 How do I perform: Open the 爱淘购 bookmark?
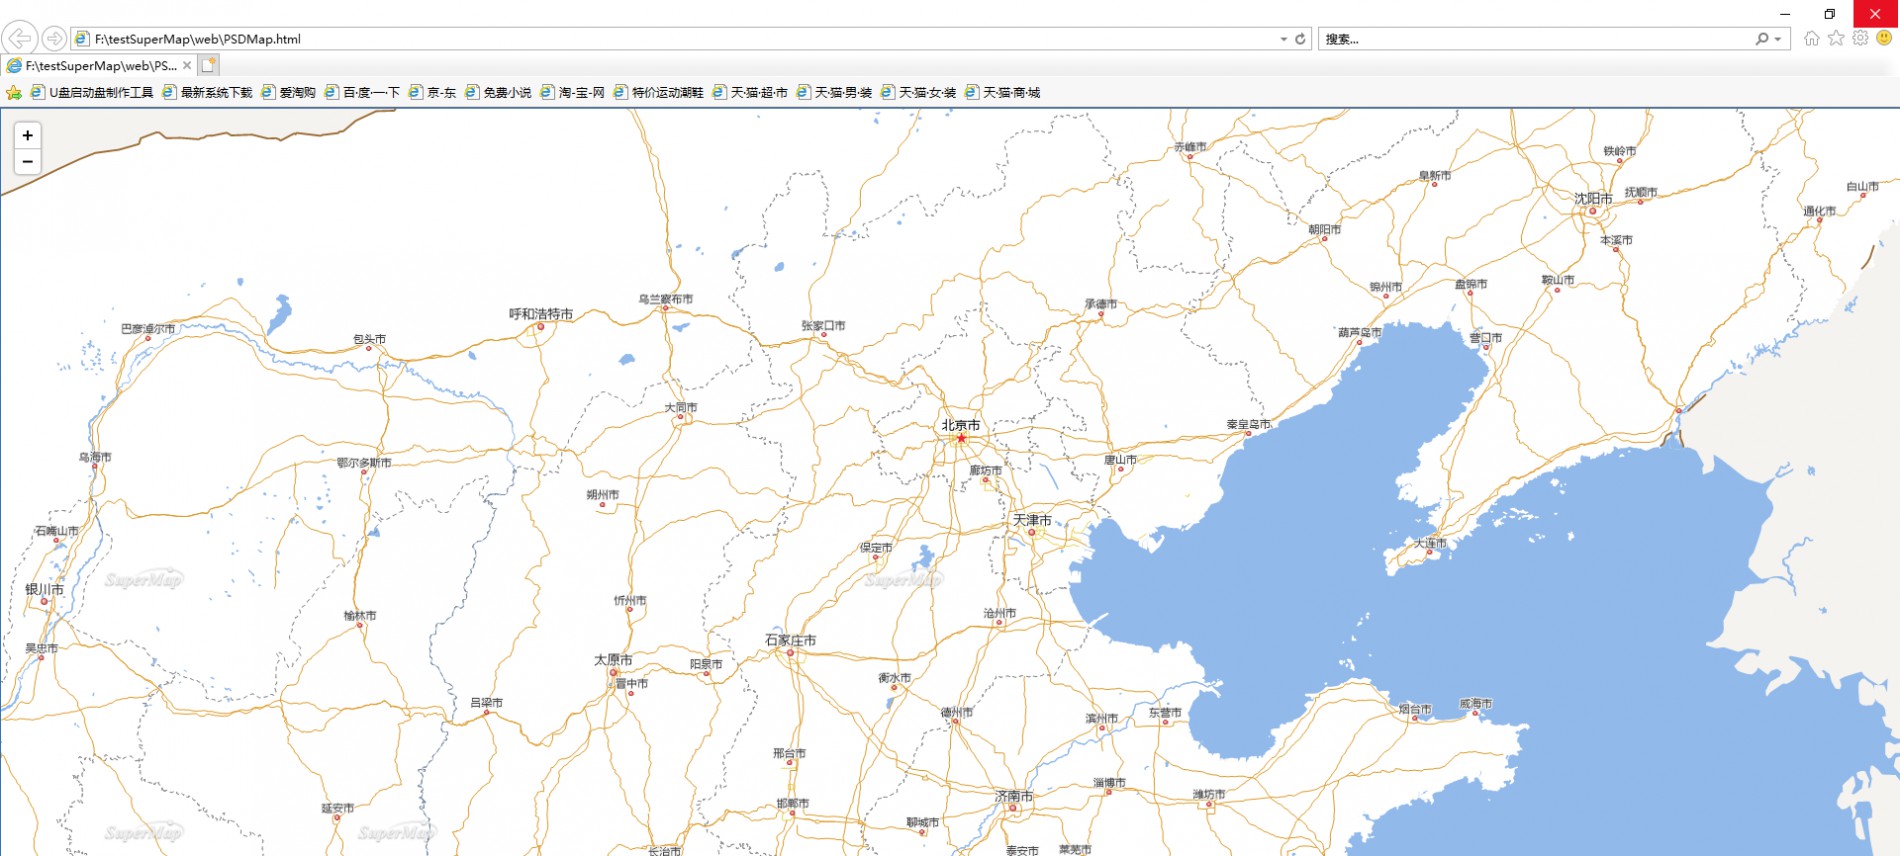pyautogui.click(x=289, y=92)
